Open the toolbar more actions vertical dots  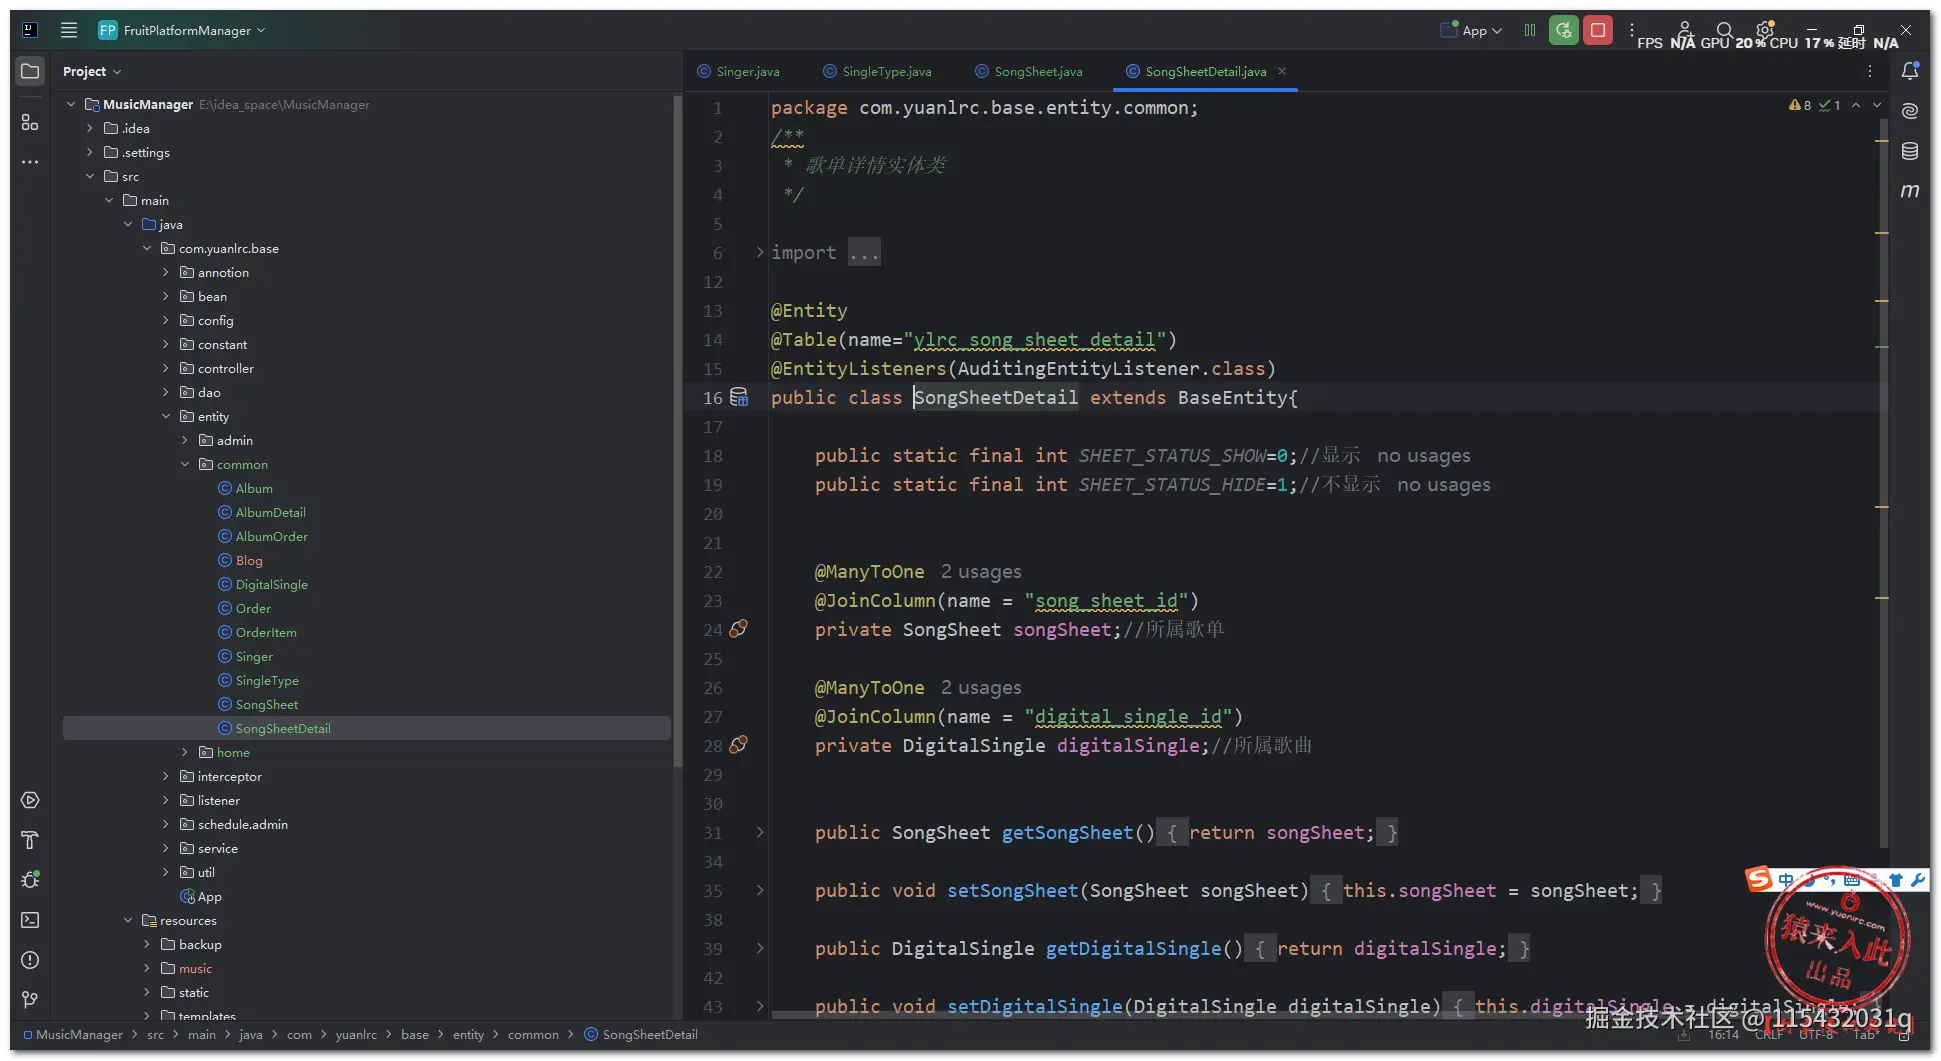pos(1632,30)
